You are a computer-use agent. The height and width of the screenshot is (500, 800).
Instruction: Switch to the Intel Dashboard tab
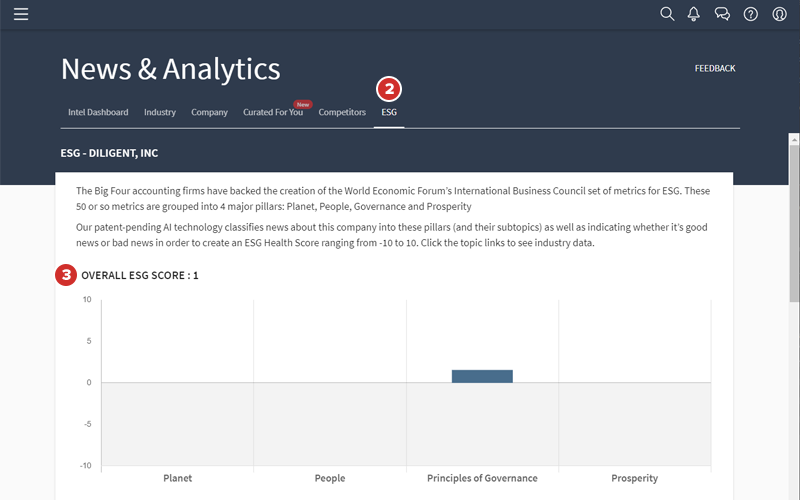(x=98, y=112)
